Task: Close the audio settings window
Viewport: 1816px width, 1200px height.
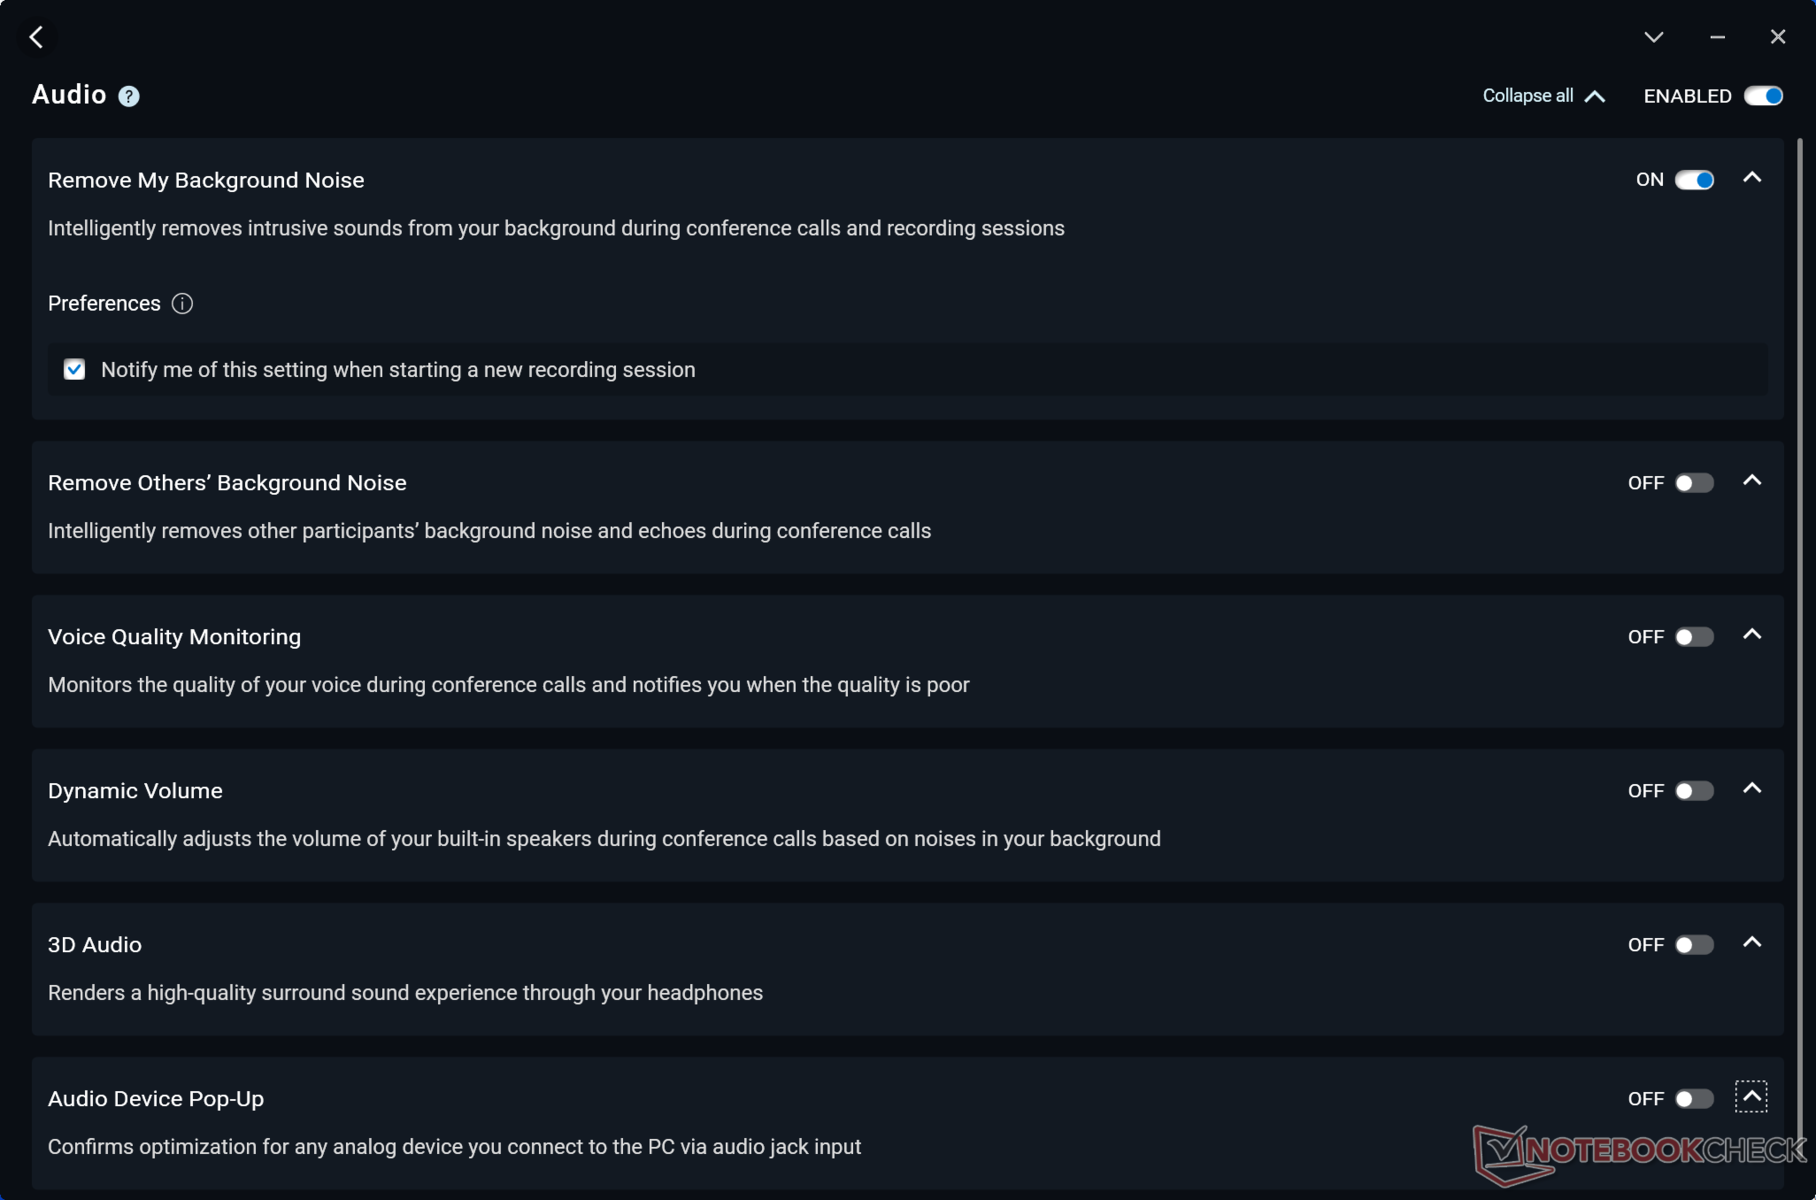Action: coord(1777,37)
